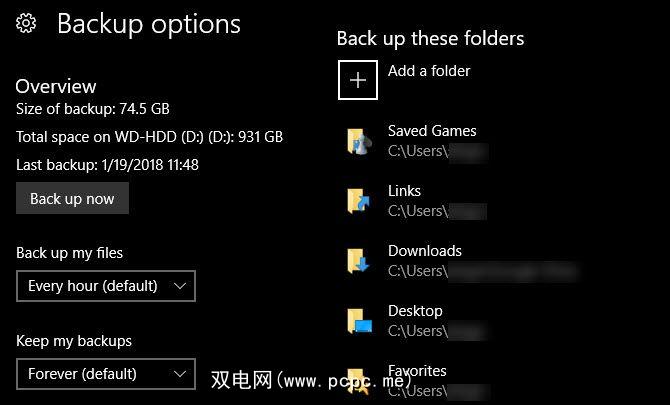The height and width of the screenshot is (405, 670).
Task: Expand the Forever dropdown chevron
Action: click(x=180, y=374)
